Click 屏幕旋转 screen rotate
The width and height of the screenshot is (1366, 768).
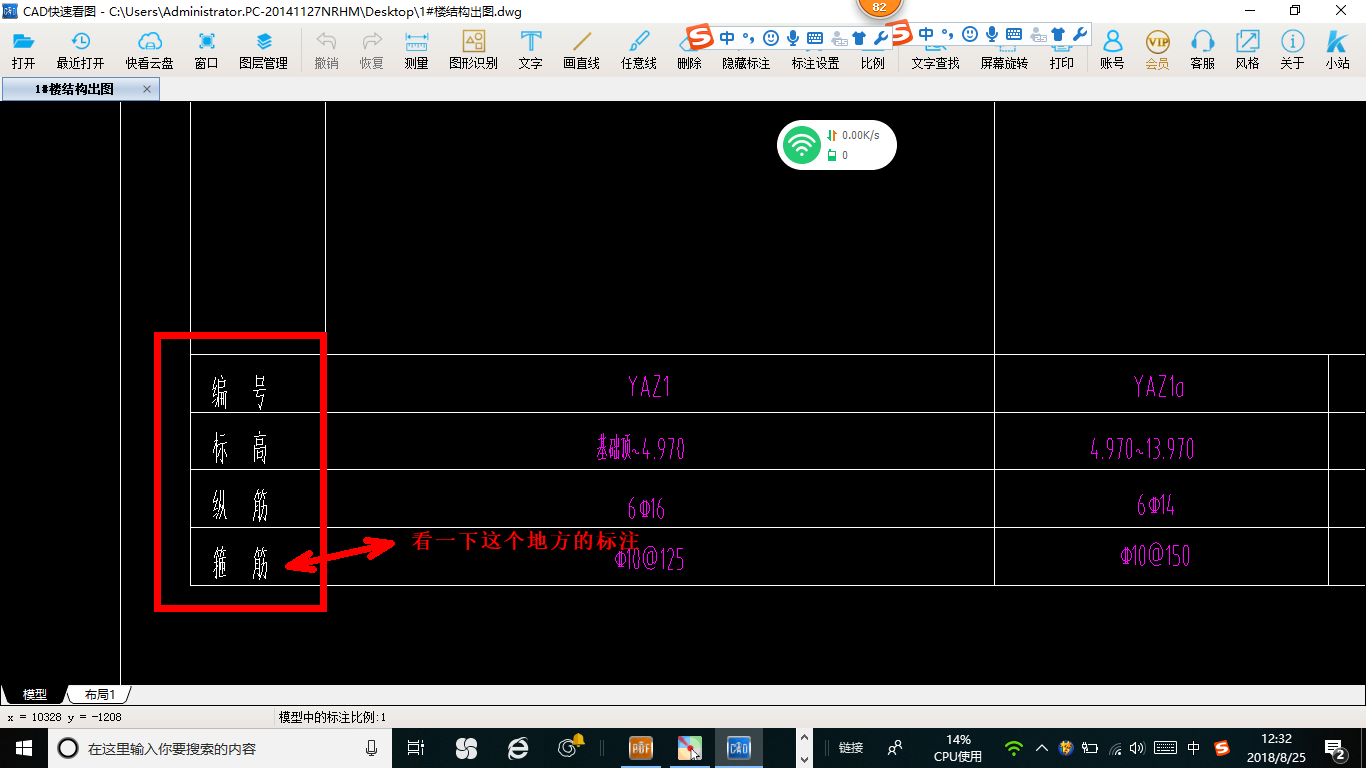pos(1004,62)
